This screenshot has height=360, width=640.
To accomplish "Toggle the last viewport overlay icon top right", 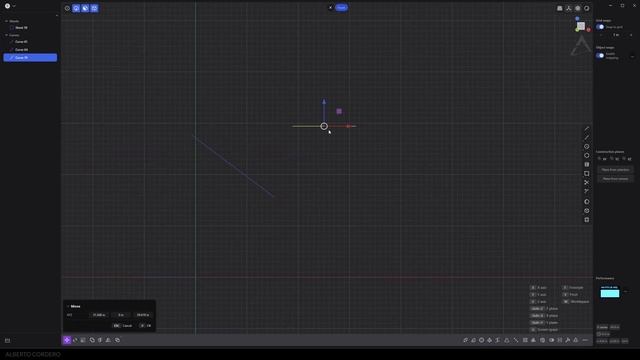I will 587,8.
